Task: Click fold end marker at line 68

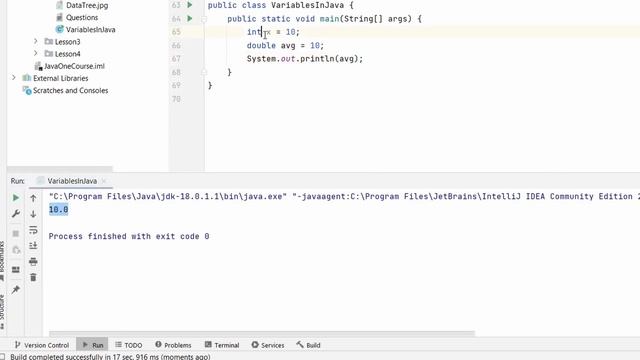Action: click(204, 72)
